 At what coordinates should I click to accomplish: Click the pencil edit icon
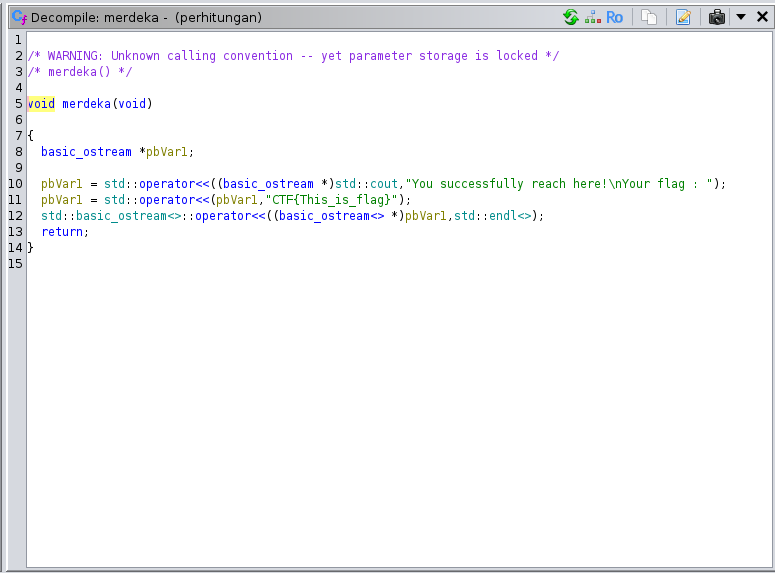pyautogui.click(x=684, y=17)
